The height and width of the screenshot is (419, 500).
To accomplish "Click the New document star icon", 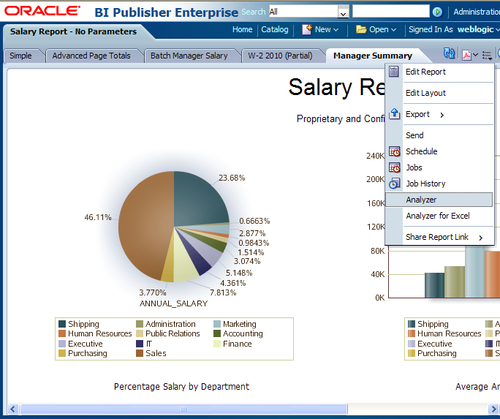I will (x=307, y=29).
